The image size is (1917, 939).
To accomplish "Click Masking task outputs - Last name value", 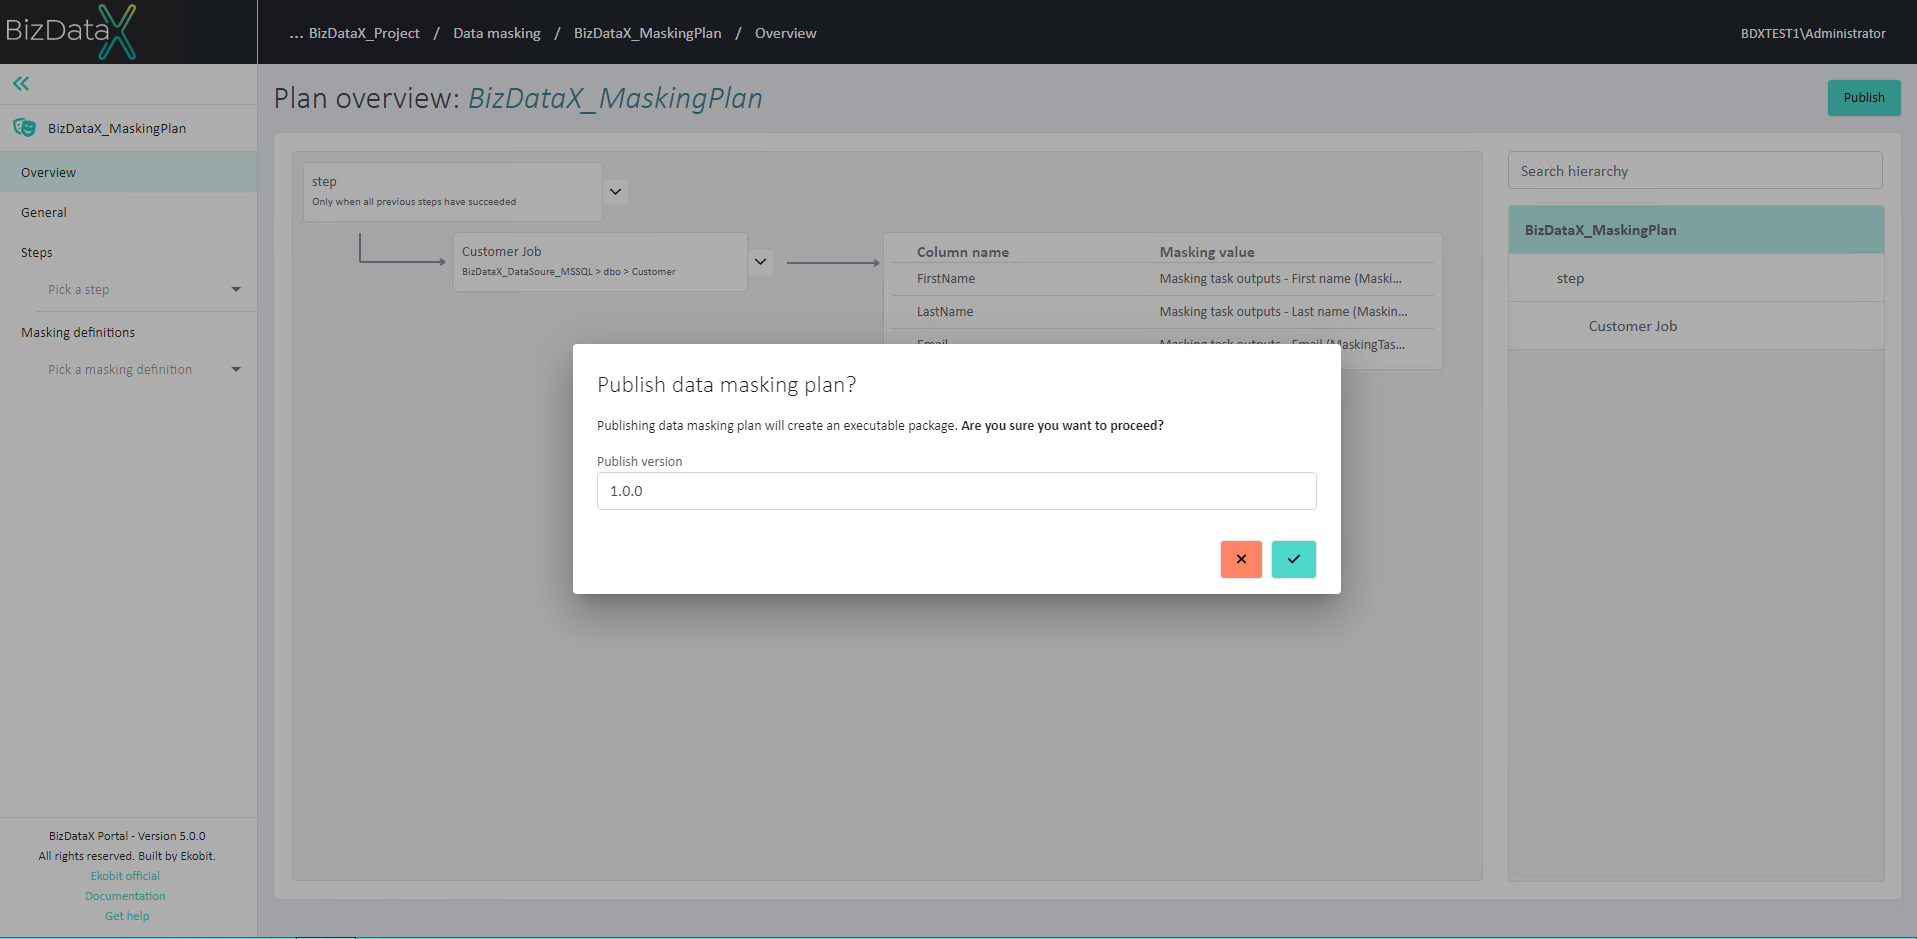I will click(1283, 312).
